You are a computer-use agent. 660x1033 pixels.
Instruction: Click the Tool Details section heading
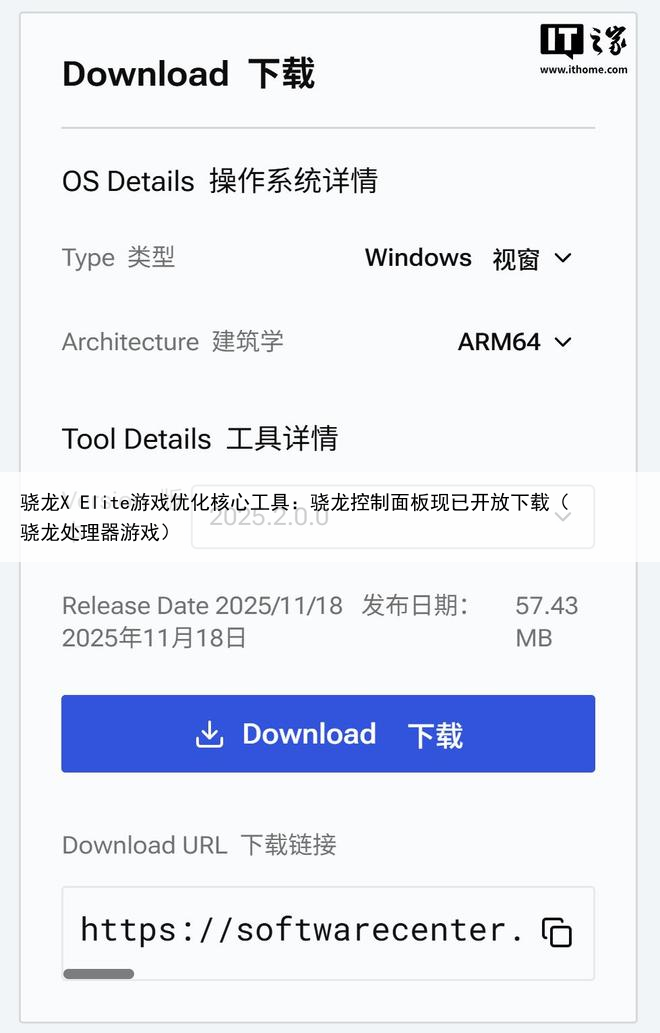(199, 439)
